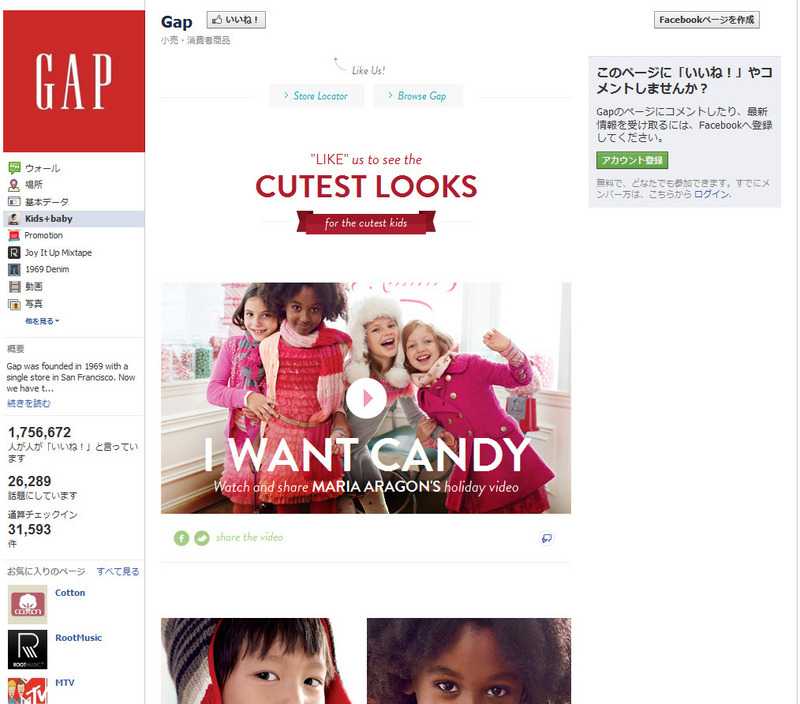The height and width of the screenshot is (704, 800).
Task: Play the I Want Candy video
Action: 366,398
